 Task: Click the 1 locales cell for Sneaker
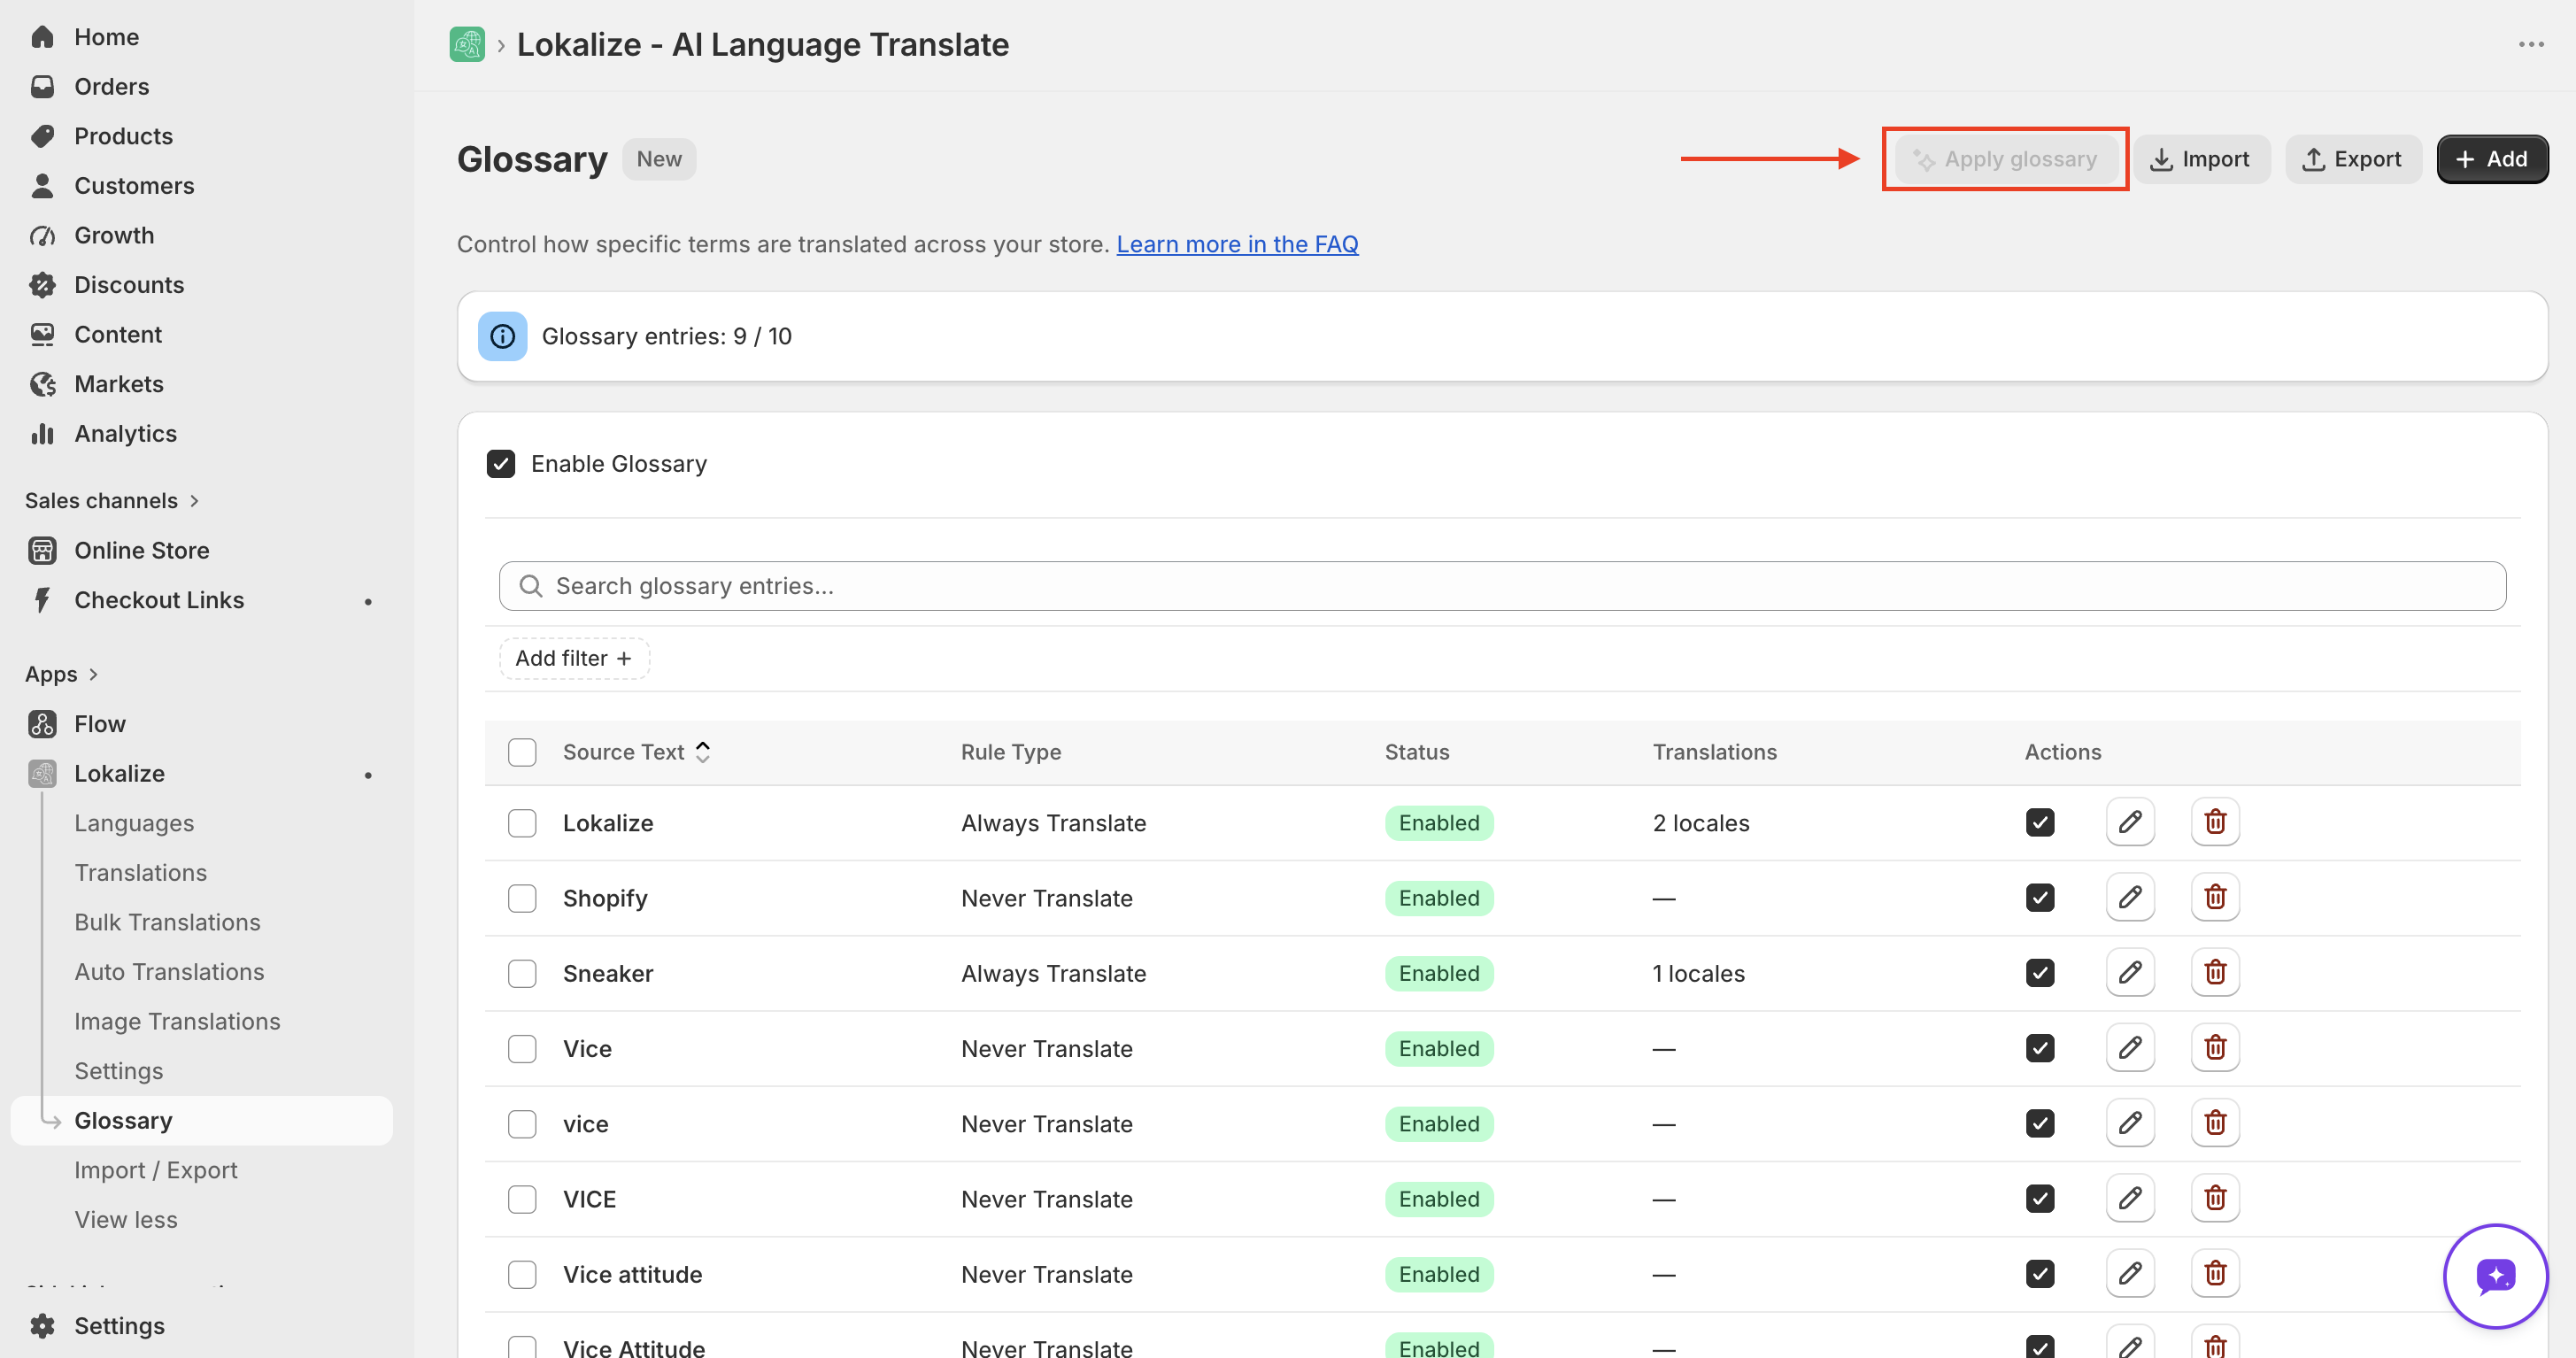click(1698, 973)
